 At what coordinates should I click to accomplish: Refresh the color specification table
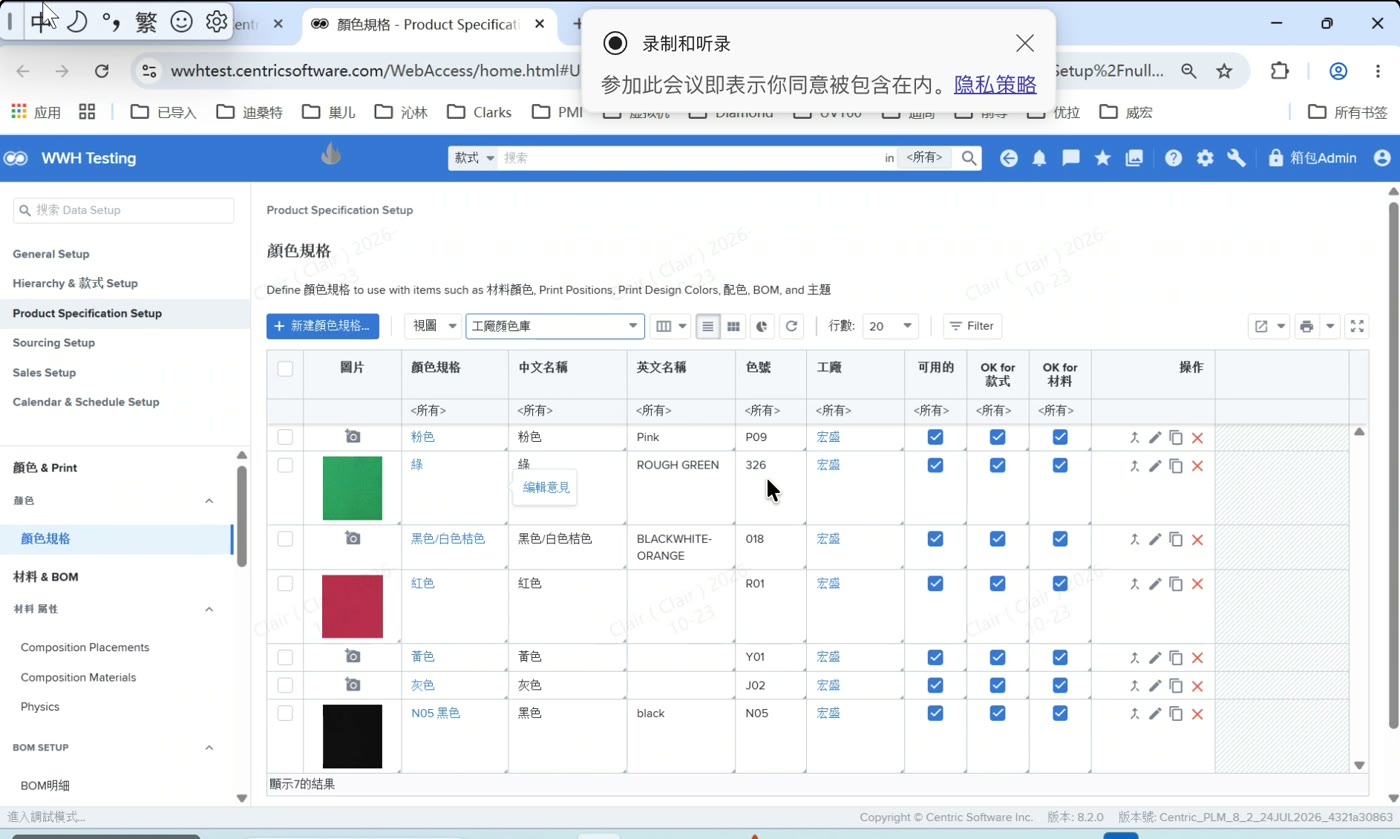coord(792,326)
